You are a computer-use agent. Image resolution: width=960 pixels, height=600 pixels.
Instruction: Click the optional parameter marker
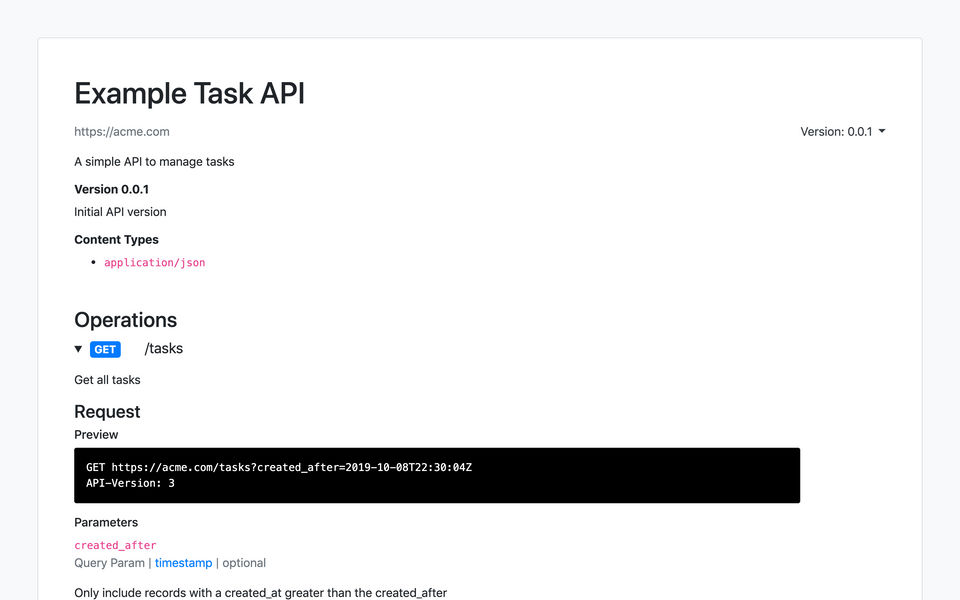(244, 563)
